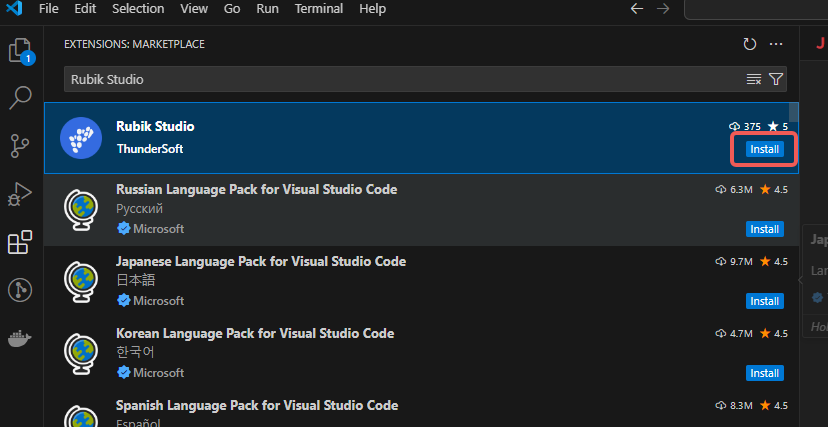Select Spanish Language Pack for Visual Studio Code
The height and width of the screenshot is (427, 828).
point(257,405)
